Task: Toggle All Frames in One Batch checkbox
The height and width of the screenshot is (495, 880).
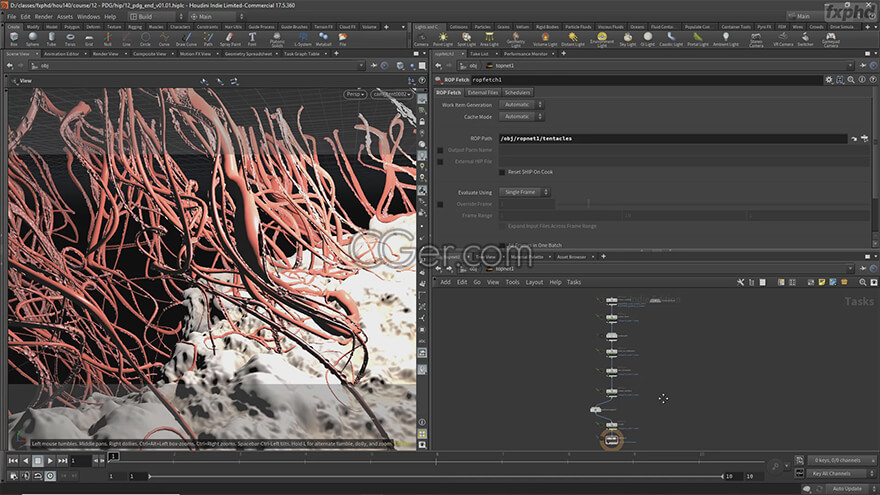Action: [x=502, y=245]
